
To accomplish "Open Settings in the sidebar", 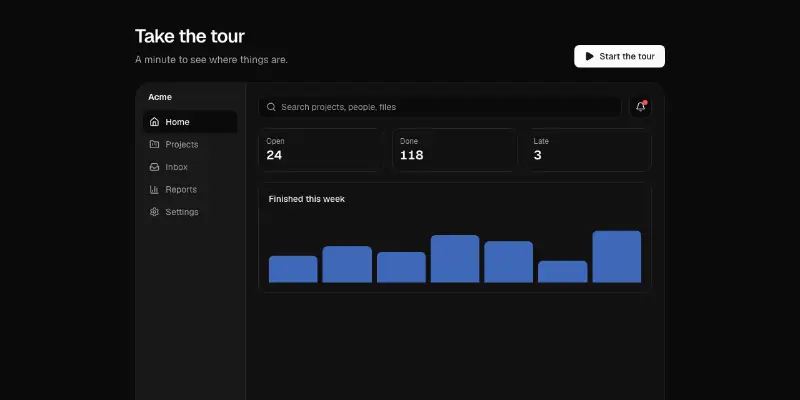I will tap(190, 212).
